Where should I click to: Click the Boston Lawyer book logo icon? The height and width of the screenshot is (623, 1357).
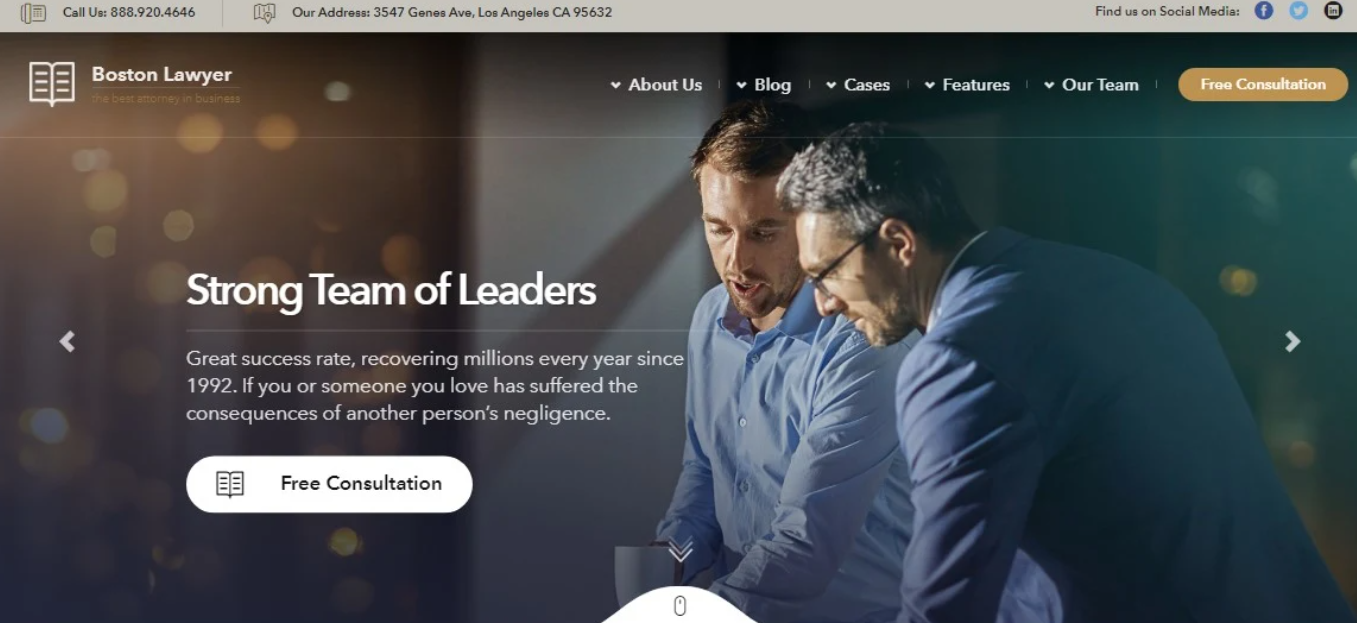tap(52, 84)
